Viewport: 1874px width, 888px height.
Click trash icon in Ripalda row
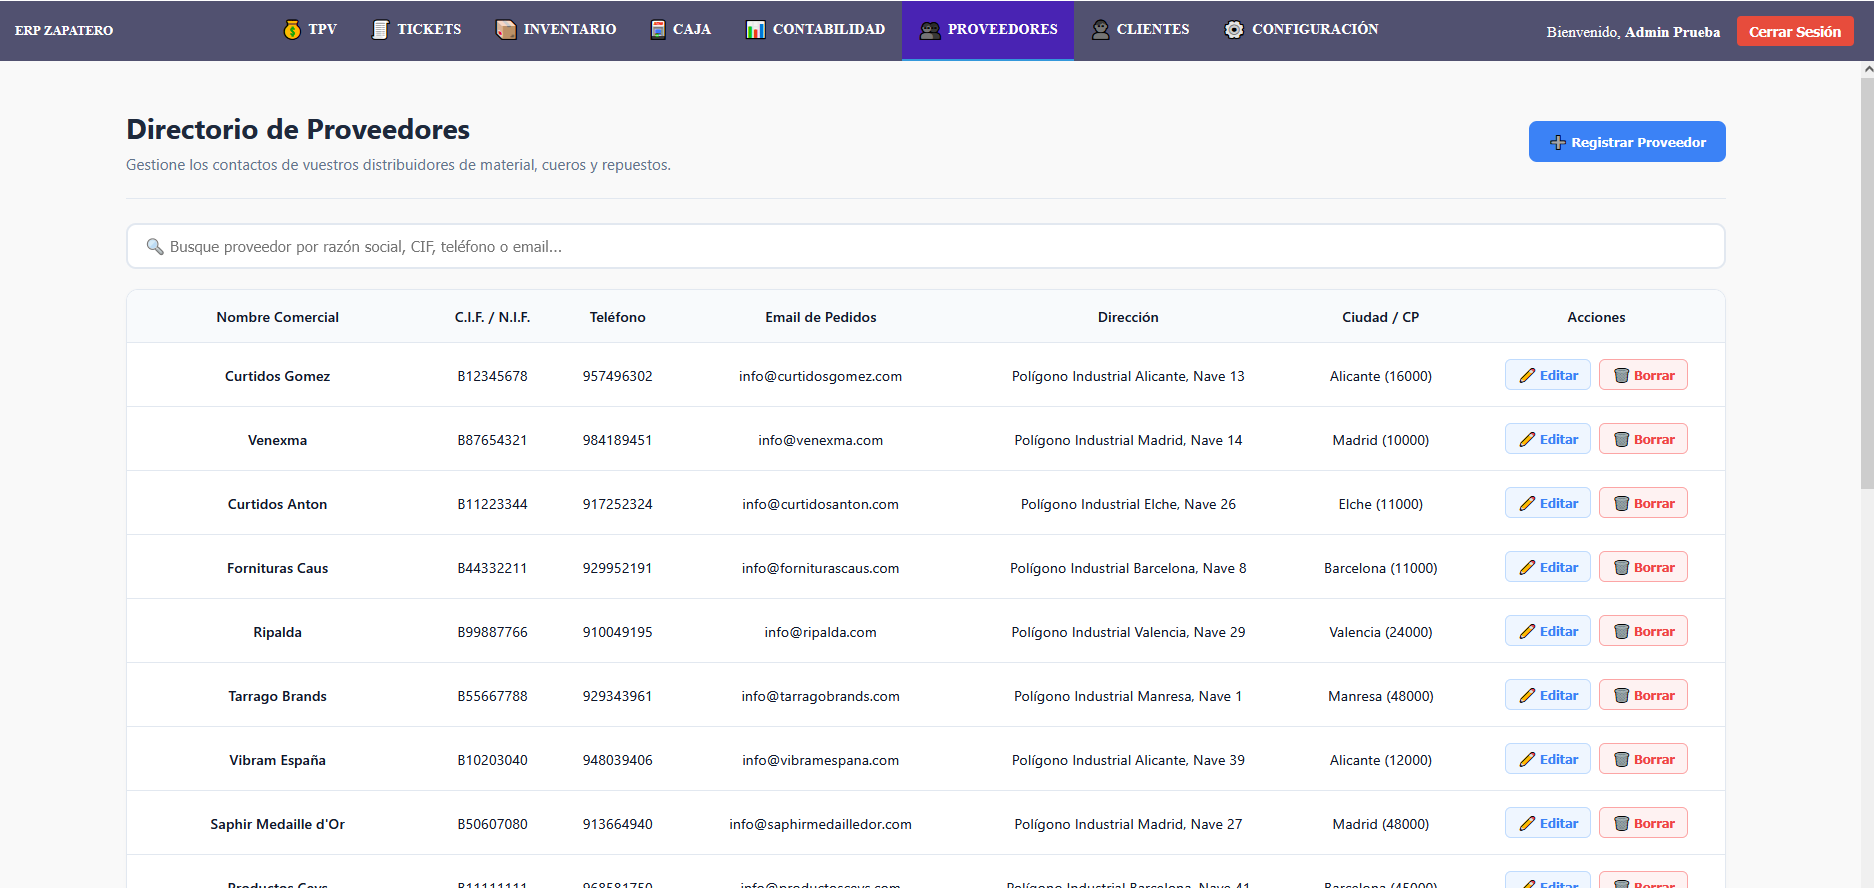click(x=1621, y=631)
